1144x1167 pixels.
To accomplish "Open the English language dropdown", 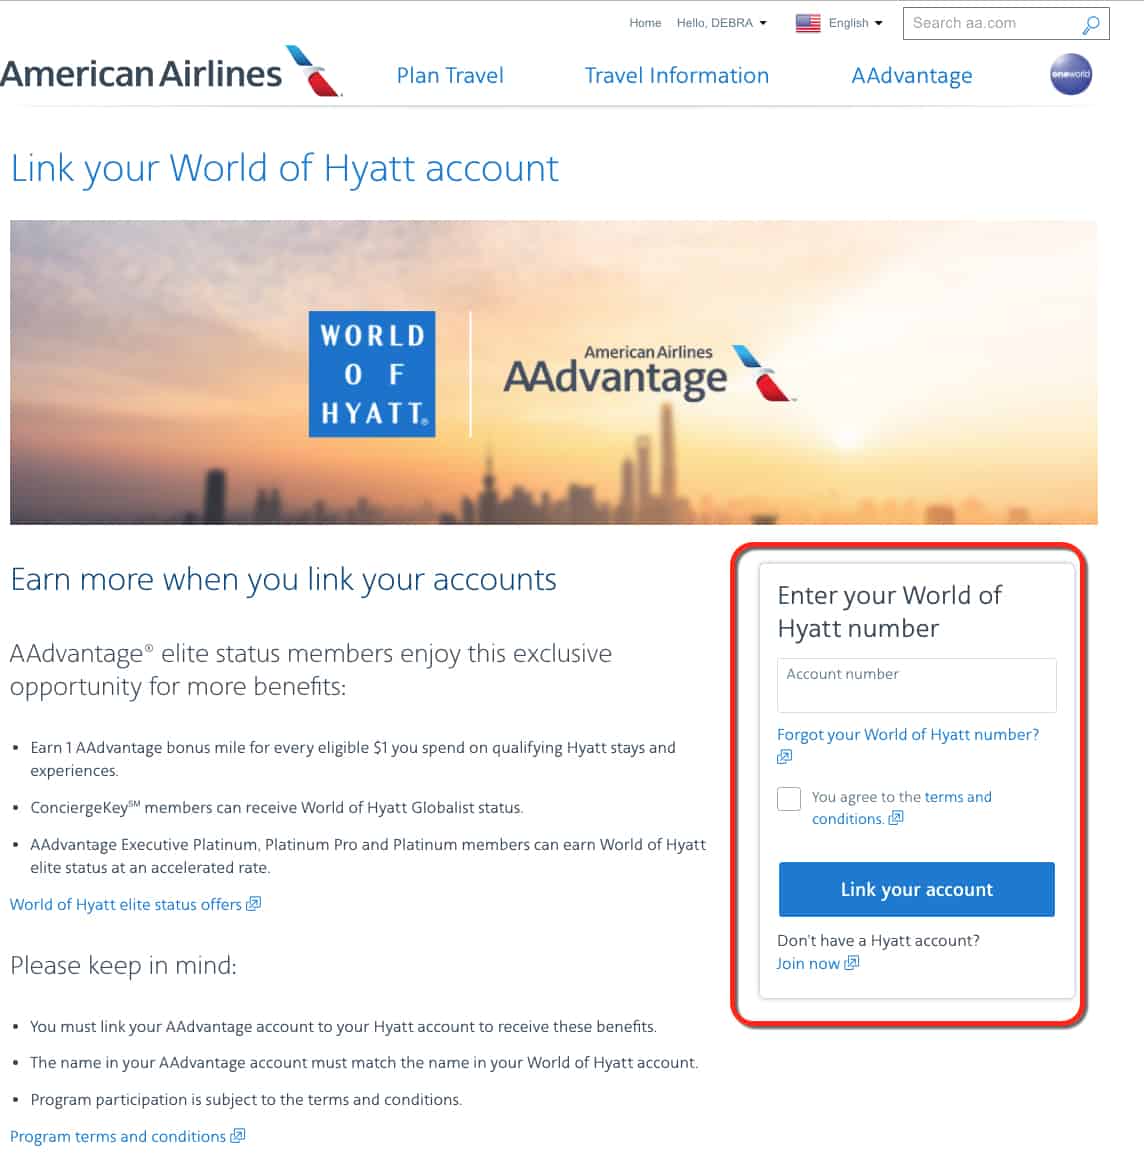I will 855,23.
